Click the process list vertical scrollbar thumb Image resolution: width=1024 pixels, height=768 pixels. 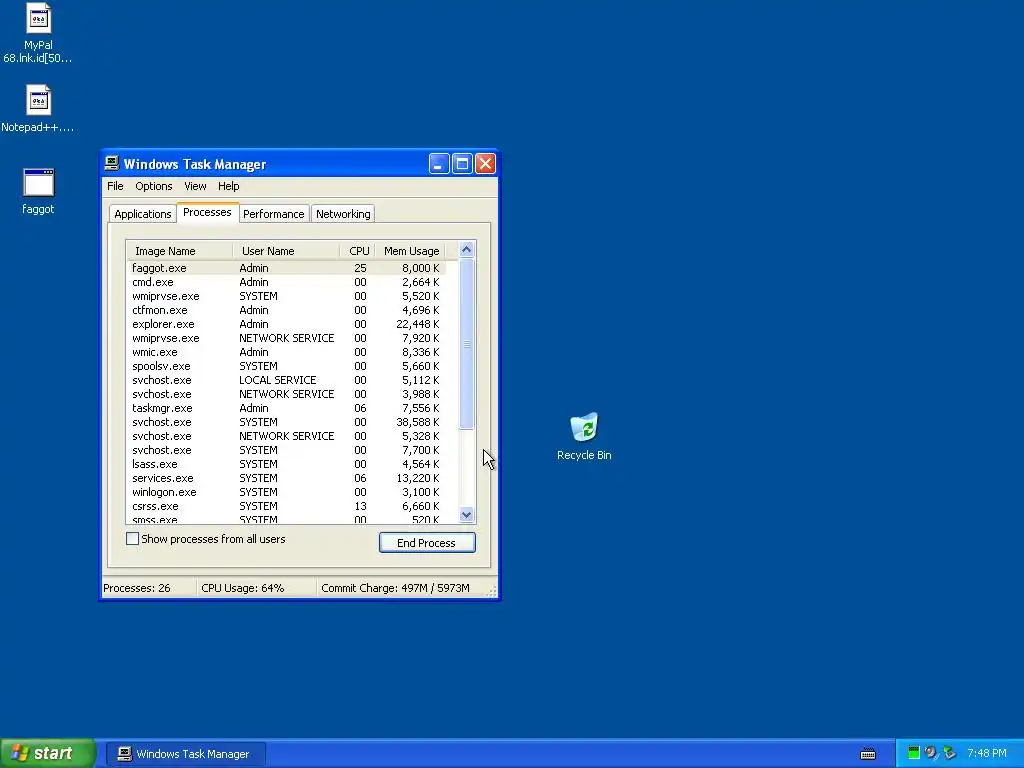pos(466,344)
